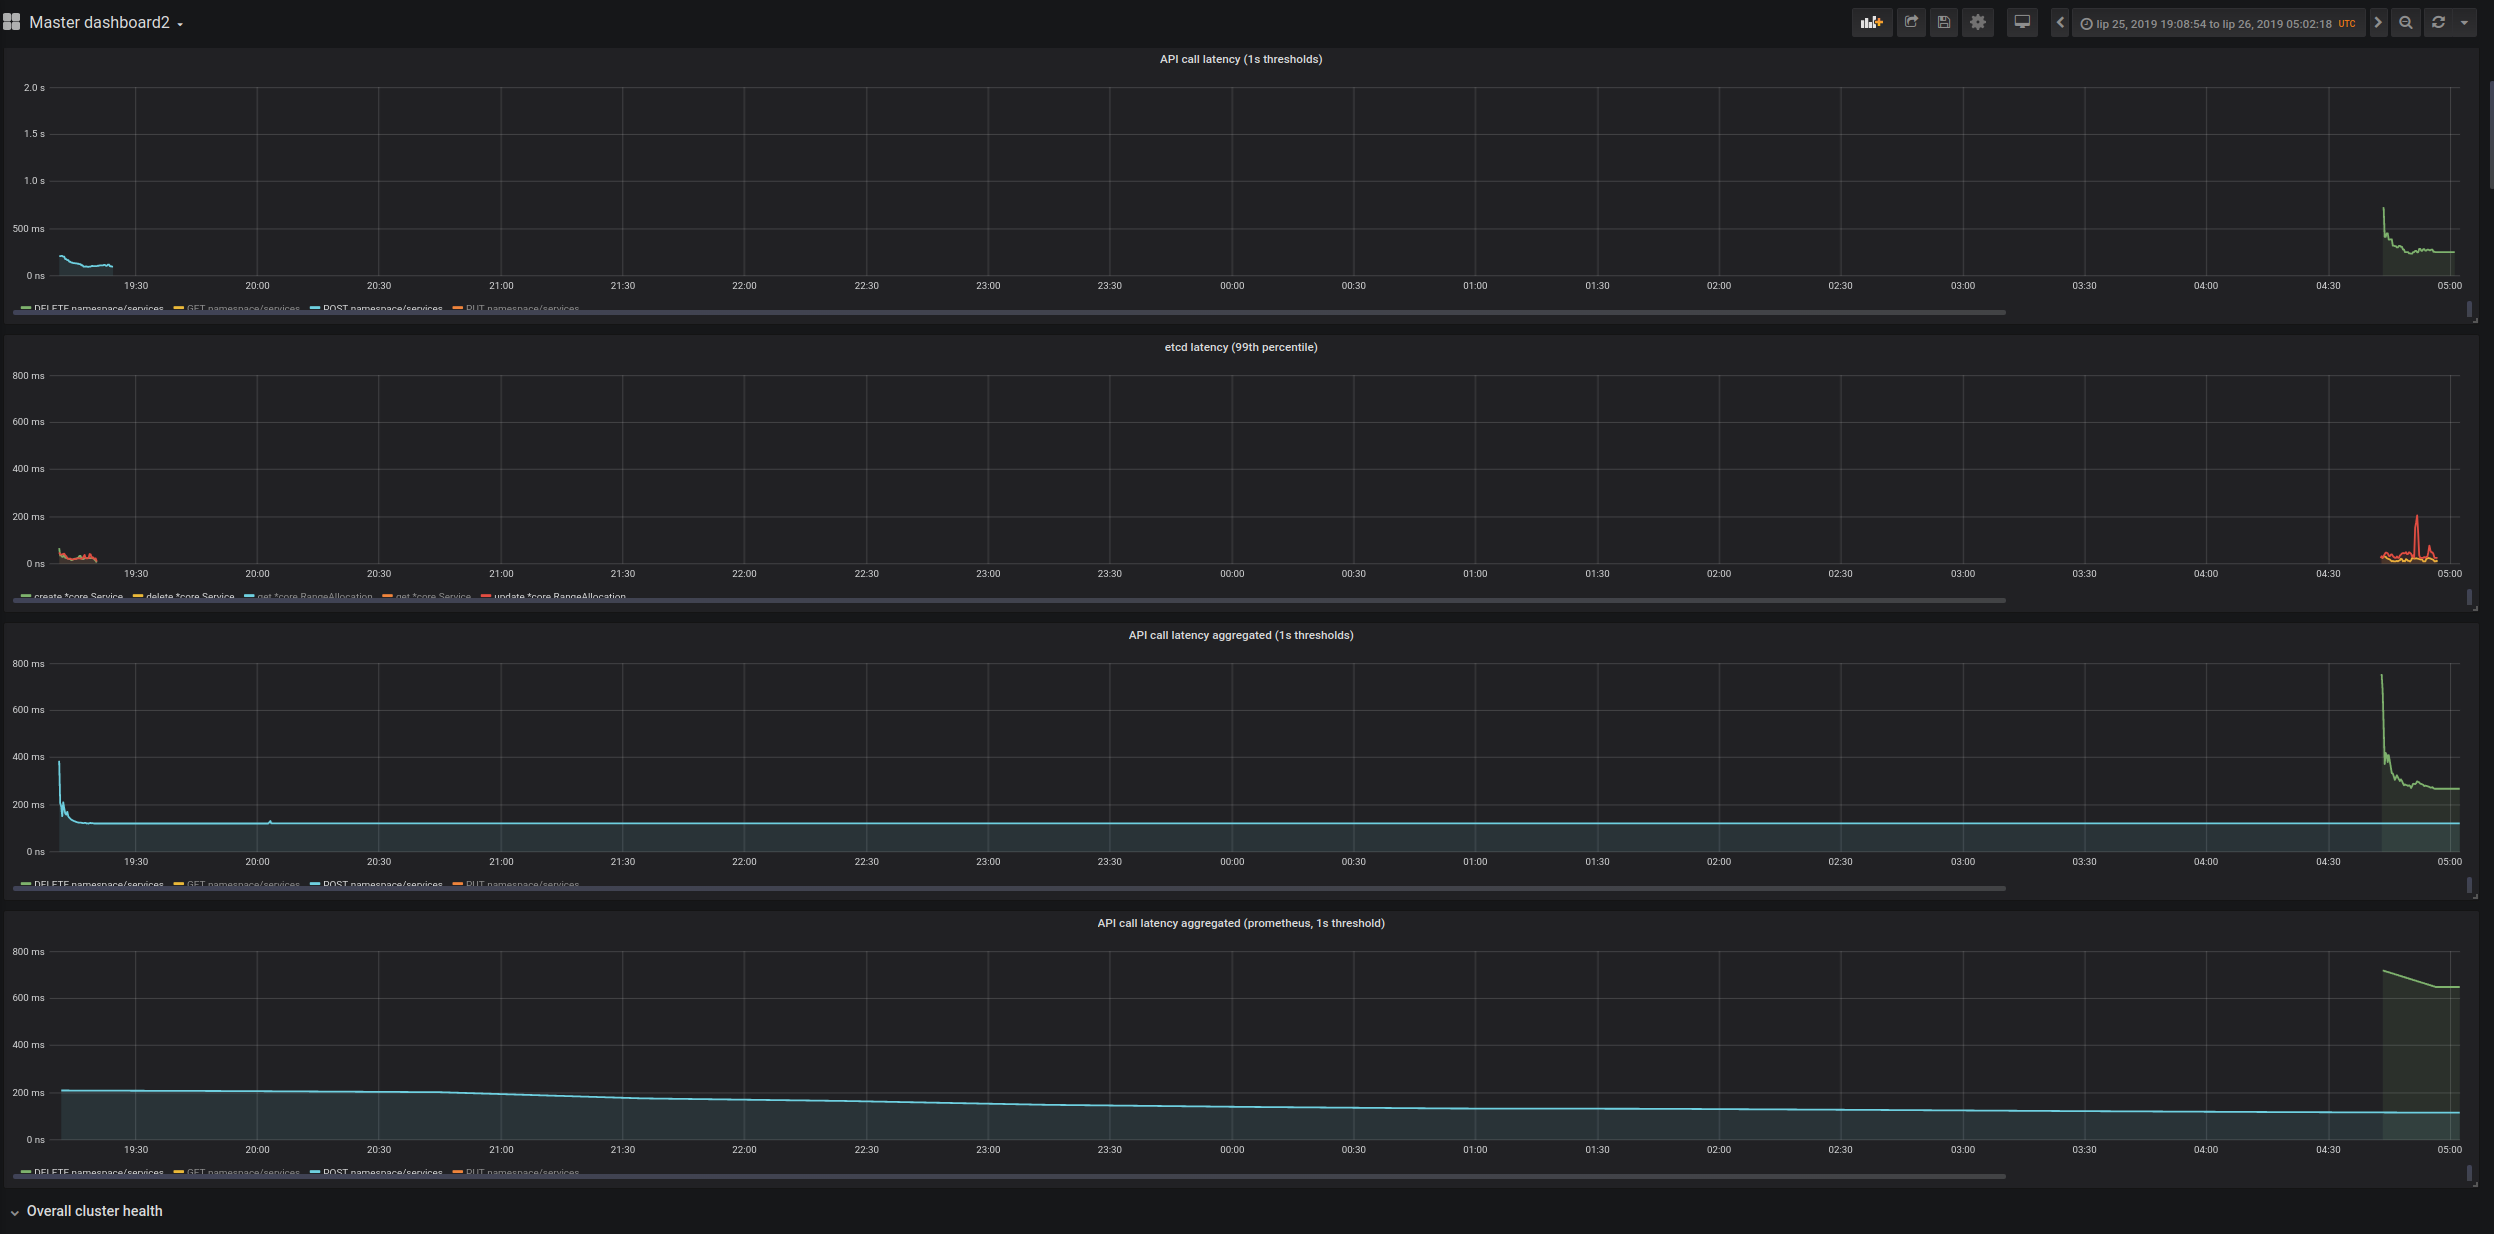2494x1234 pixels.
Task: Open API call latency (1s thresholds) panel title menu
Action: pyautogui.click(x=1240, y=59)
